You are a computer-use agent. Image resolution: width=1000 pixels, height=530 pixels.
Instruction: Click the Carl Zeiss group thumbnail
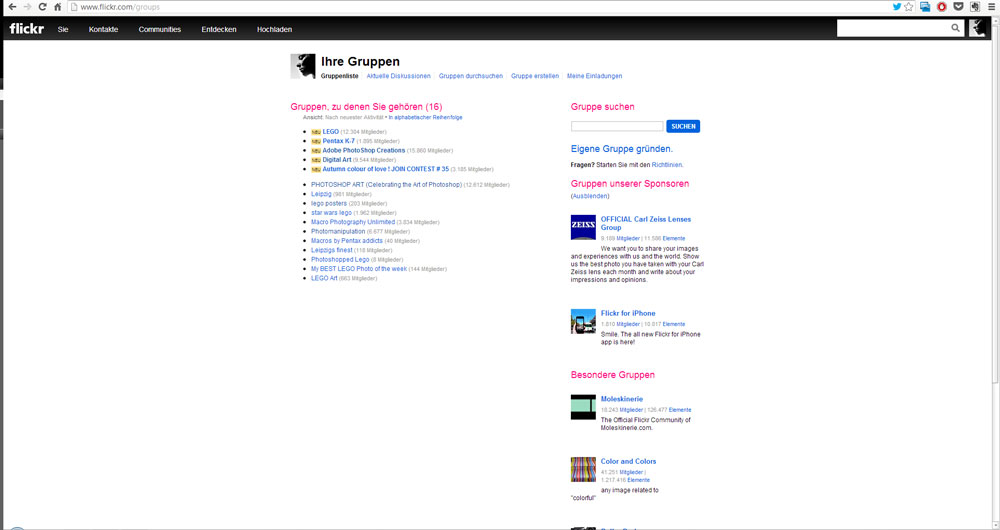pyautogui.click(x=583, y=228)
